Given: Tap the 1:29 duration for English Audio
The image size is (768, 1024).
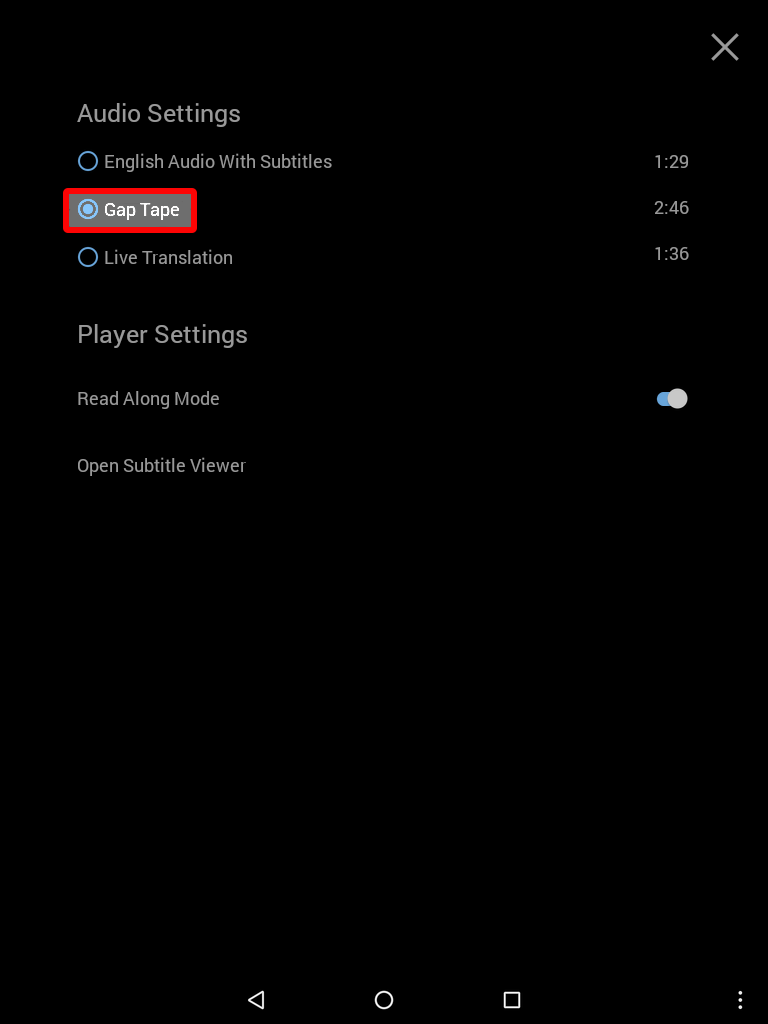Looking at the screenshot, I should tap(671, 161).
